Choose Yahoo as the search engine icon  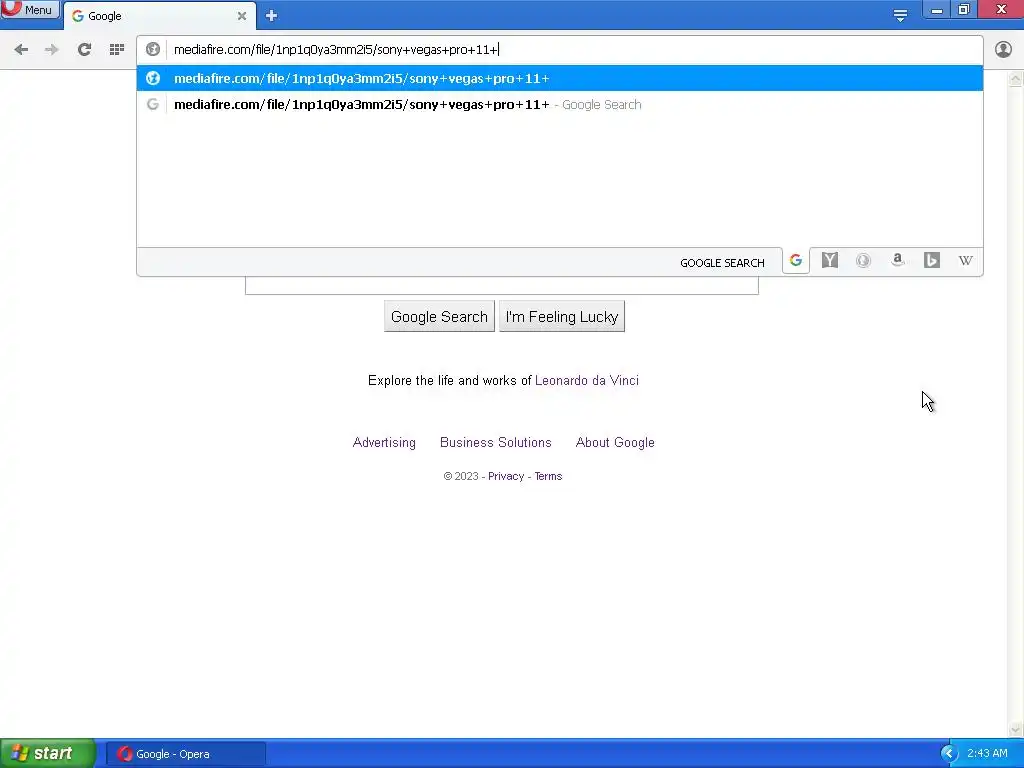(829, 261)
